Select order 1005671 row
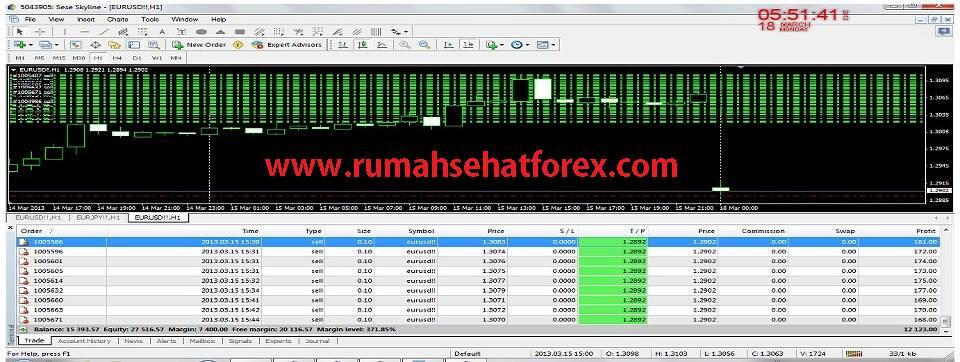Viewport: 960px width, 362px height. pos(479,320)
